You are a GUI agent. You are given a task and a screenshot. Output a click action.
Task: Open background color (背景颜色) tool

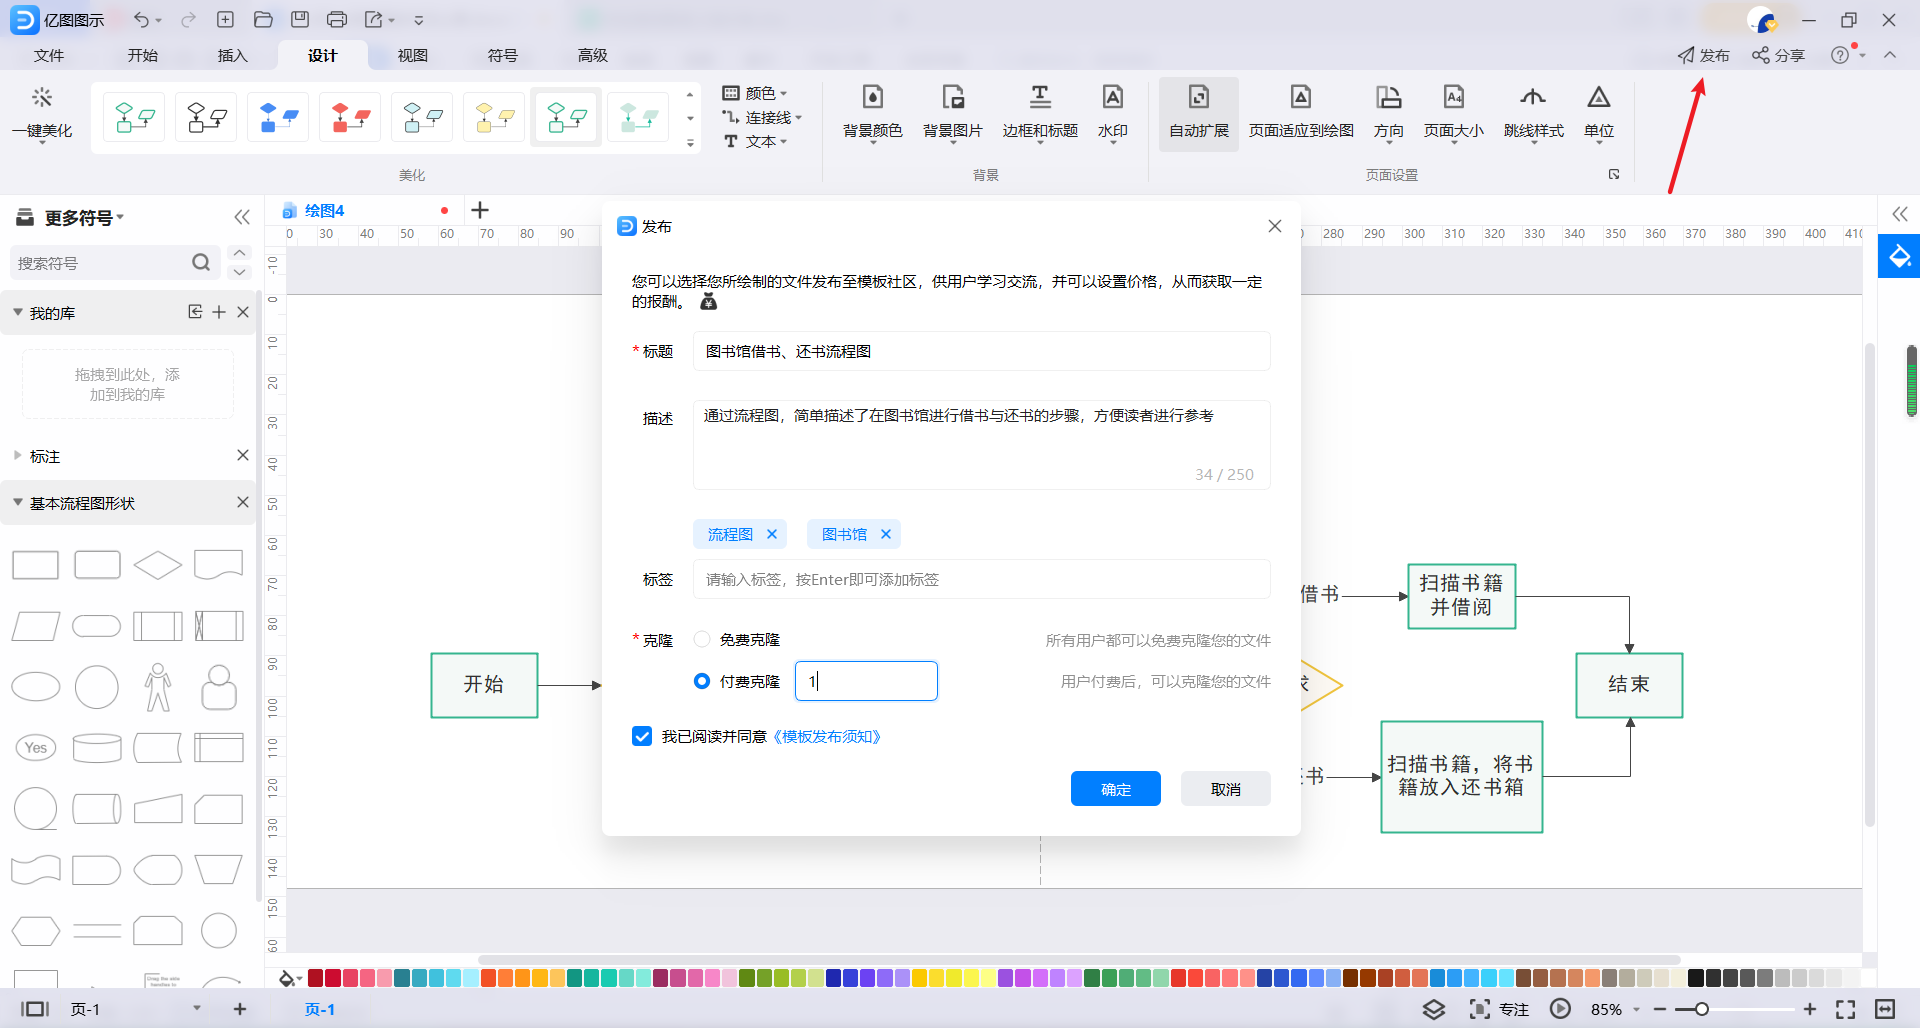(872, 98)
